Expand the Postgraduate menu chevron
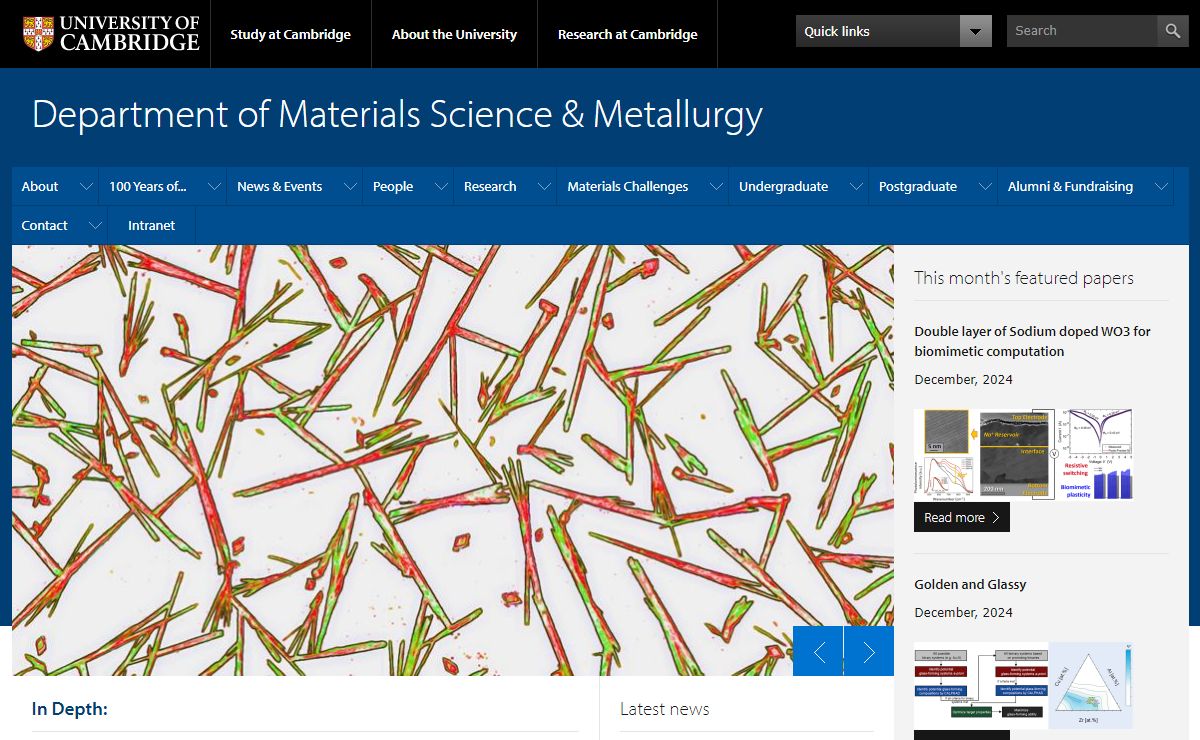The height and width of the screenshot is (740, 1200). coord(985,186)
